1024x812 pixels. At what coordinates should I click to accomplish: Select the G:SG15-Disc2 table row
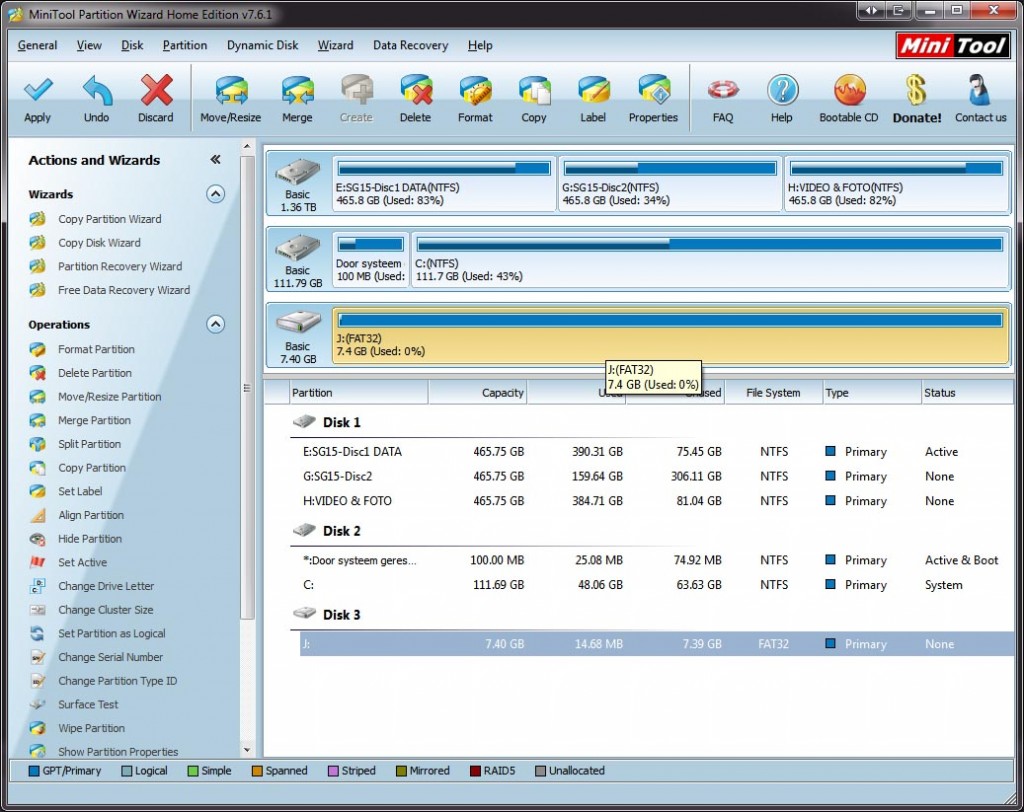[x=656, y=476]
